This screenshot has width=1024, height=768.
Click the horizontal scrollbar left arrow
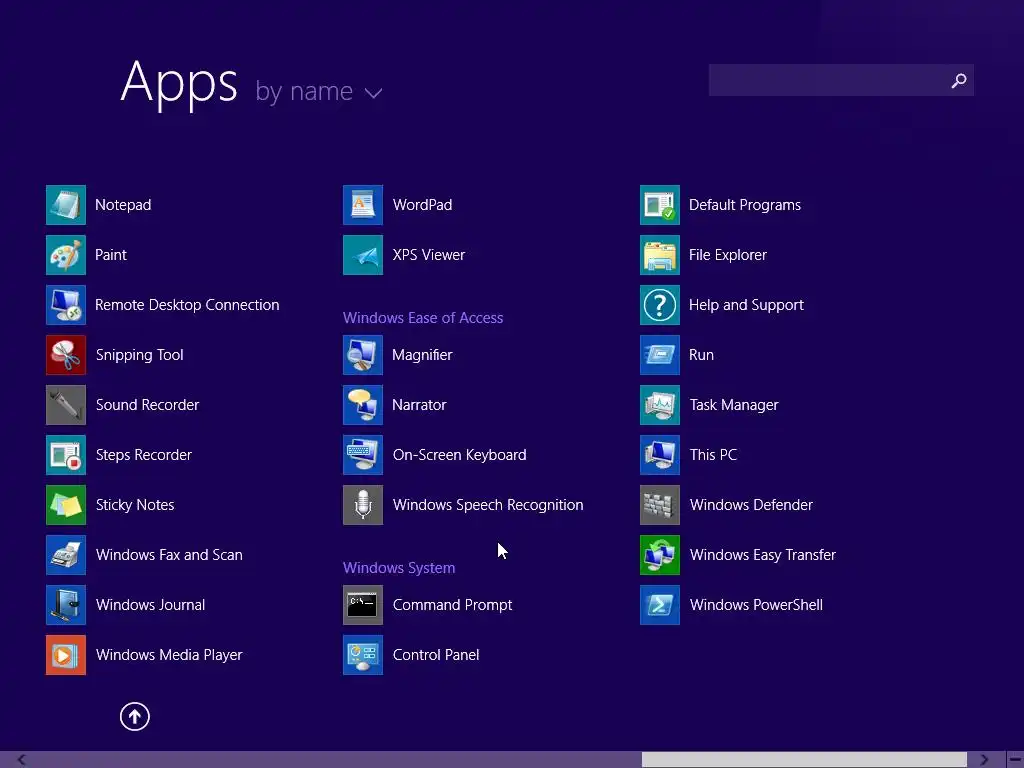pos(22,760)
